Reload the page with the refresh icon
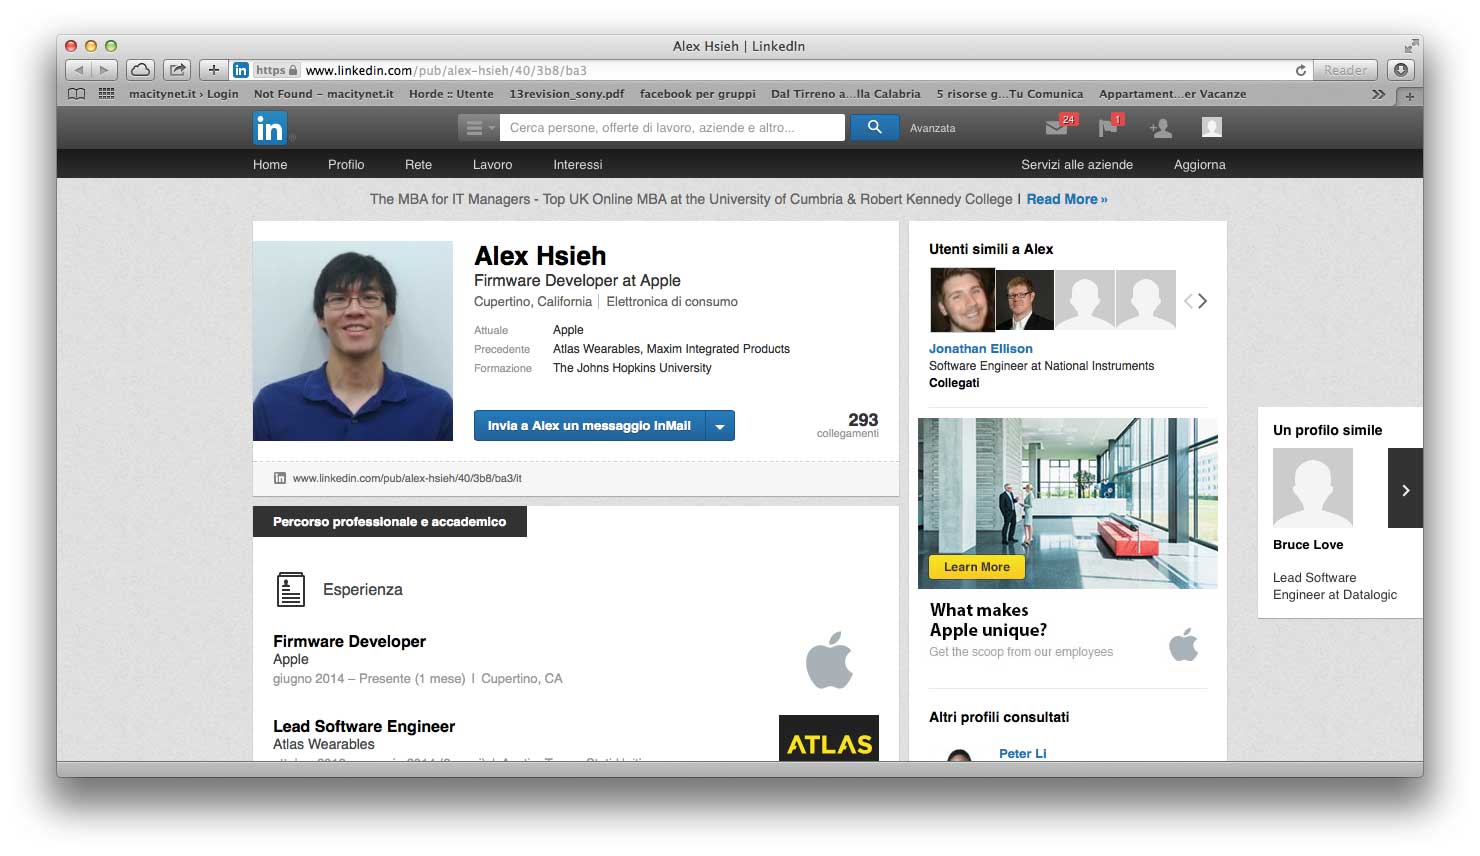This screenshot has height=856, width=1480. [x=1300, y=70]
